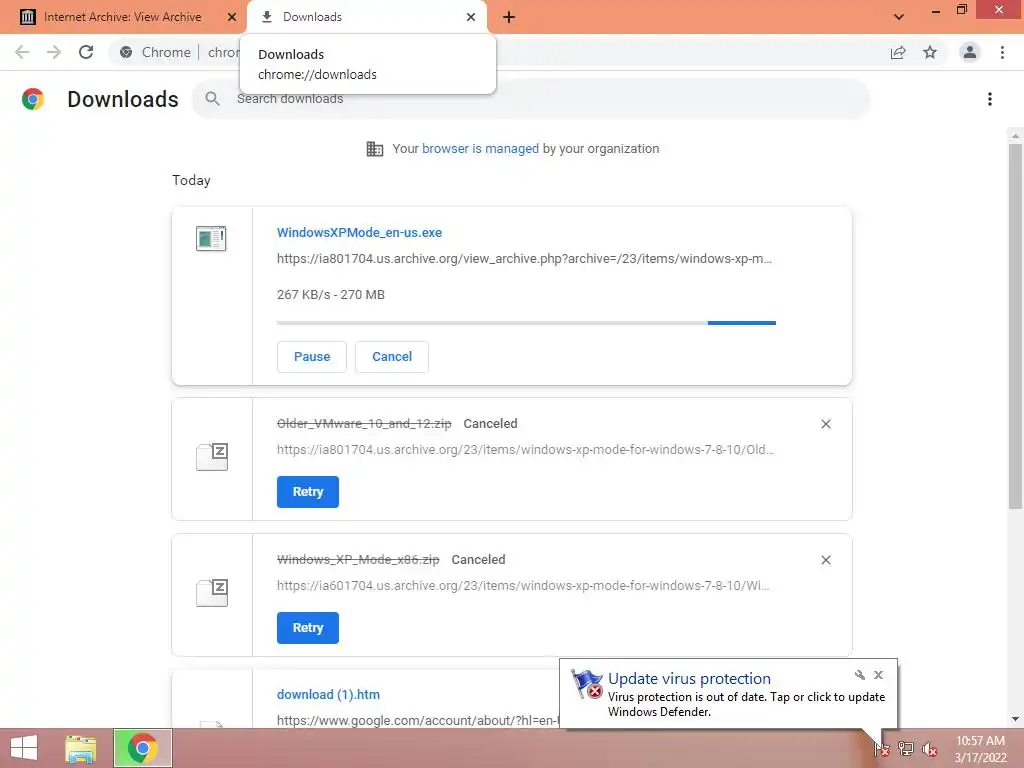Retry the Windows_XP_Mode_x86.zip download
The image size is (1024, 768).
(308, 628)
